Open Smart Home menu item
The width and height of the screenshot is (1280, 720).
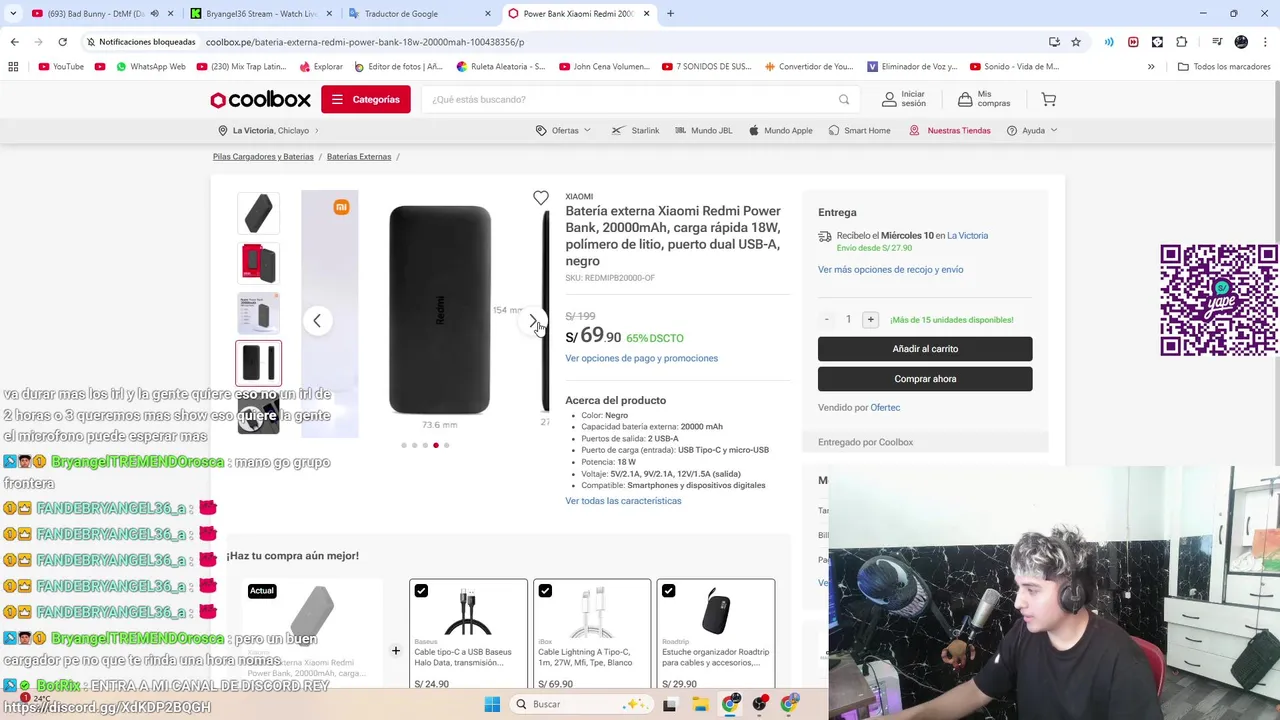pyautogui.click(x=859, y=131)
